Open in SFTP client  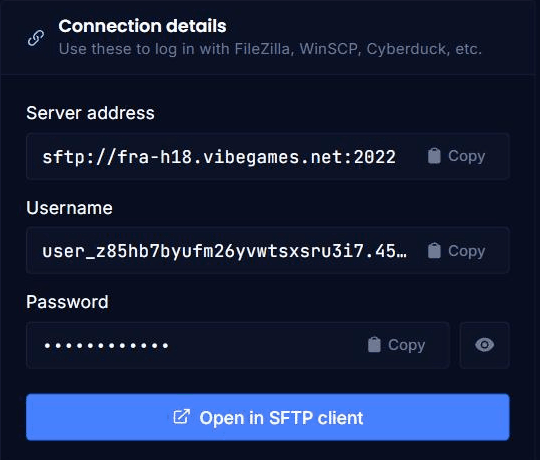click(x=268, y=417)
